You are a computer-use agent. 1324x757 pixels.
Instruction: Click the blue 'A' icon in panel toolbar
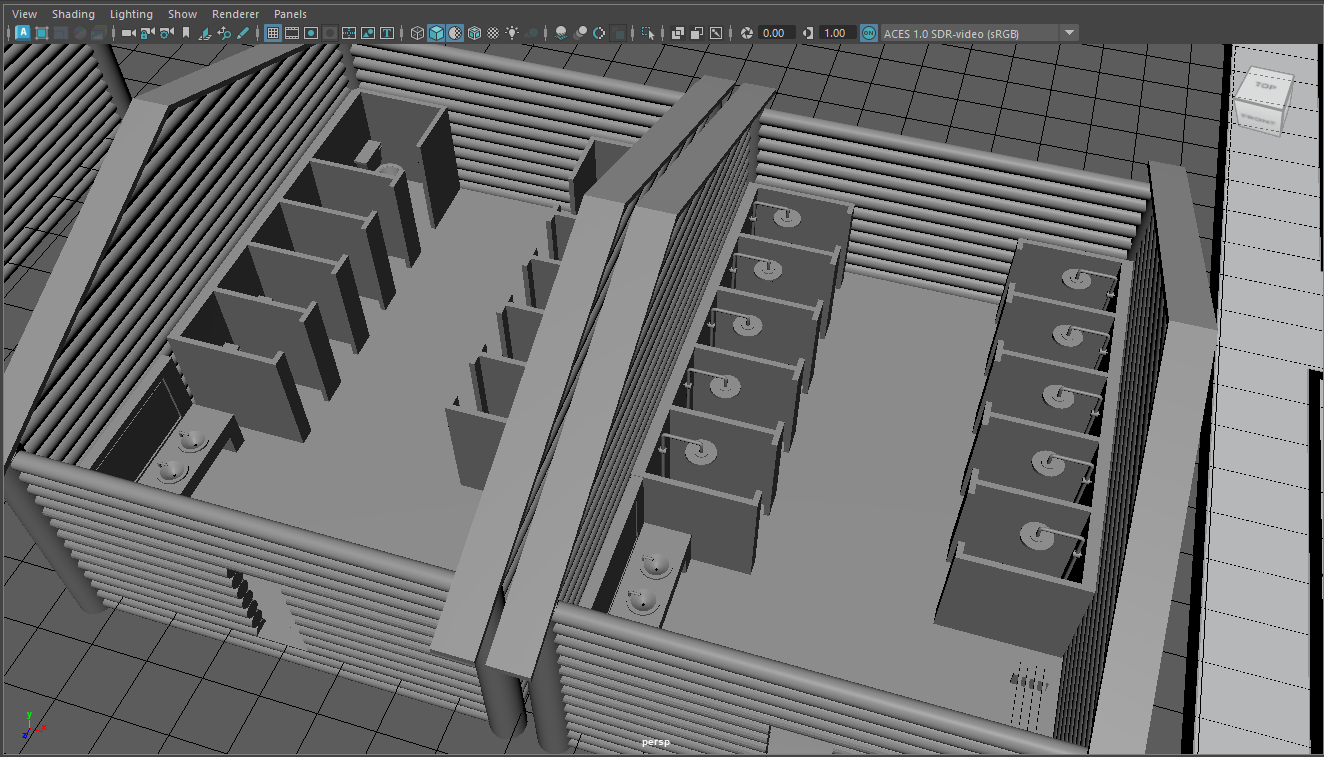pyautogui.click(x=23, y=33)
